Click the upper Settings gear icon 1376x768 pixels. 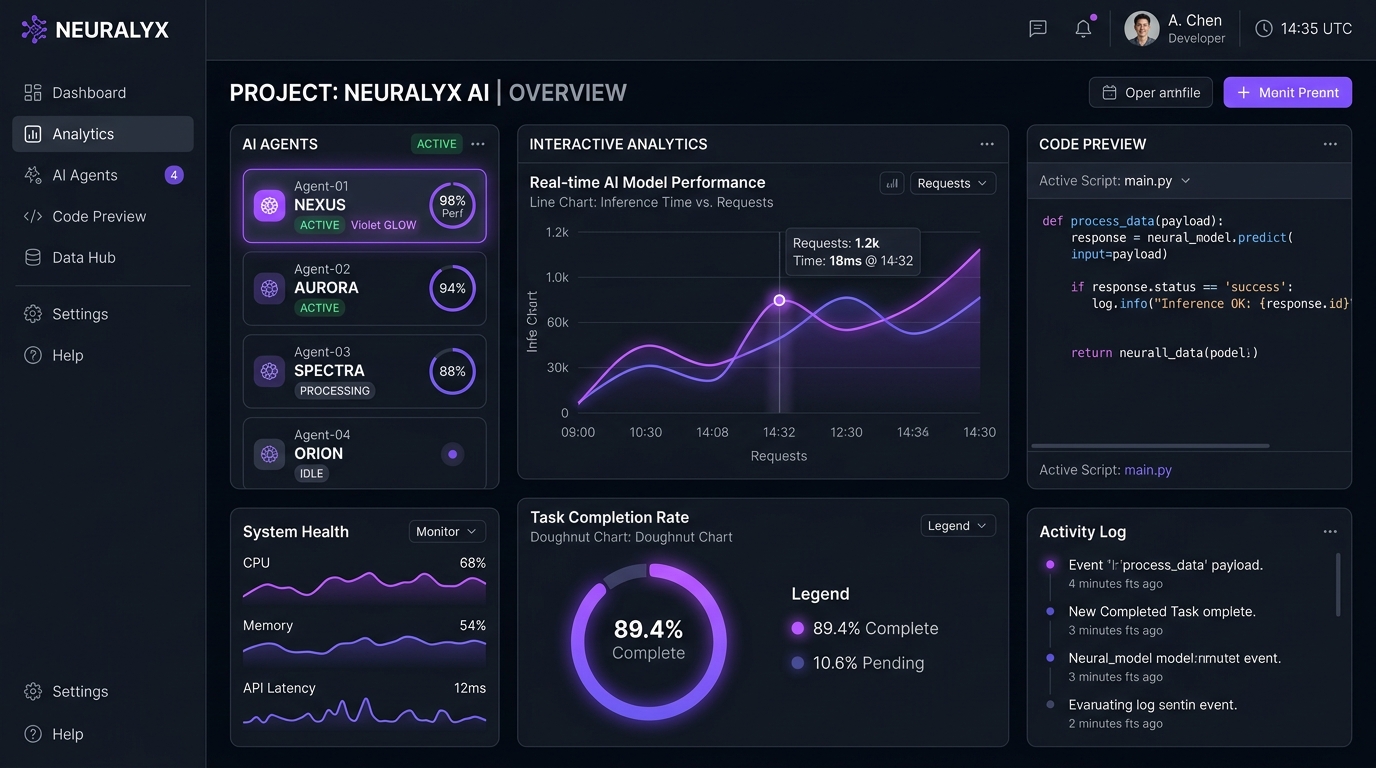pos(33,314)
